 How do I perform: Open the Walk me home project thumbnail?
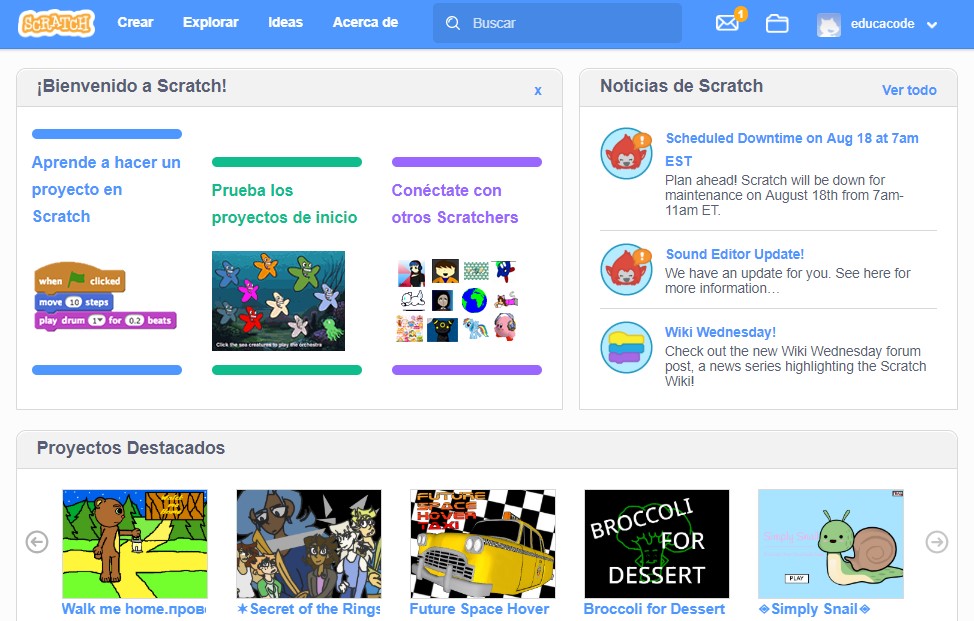[135, 544]
